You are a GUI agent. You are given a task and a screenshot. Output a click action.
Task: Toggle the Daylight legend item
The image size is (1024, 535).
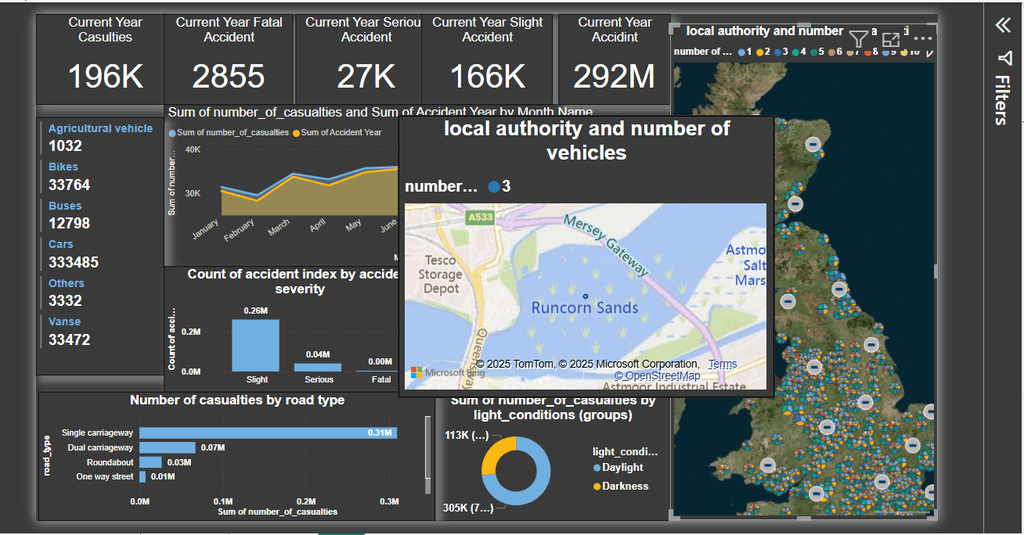(618, 468)
